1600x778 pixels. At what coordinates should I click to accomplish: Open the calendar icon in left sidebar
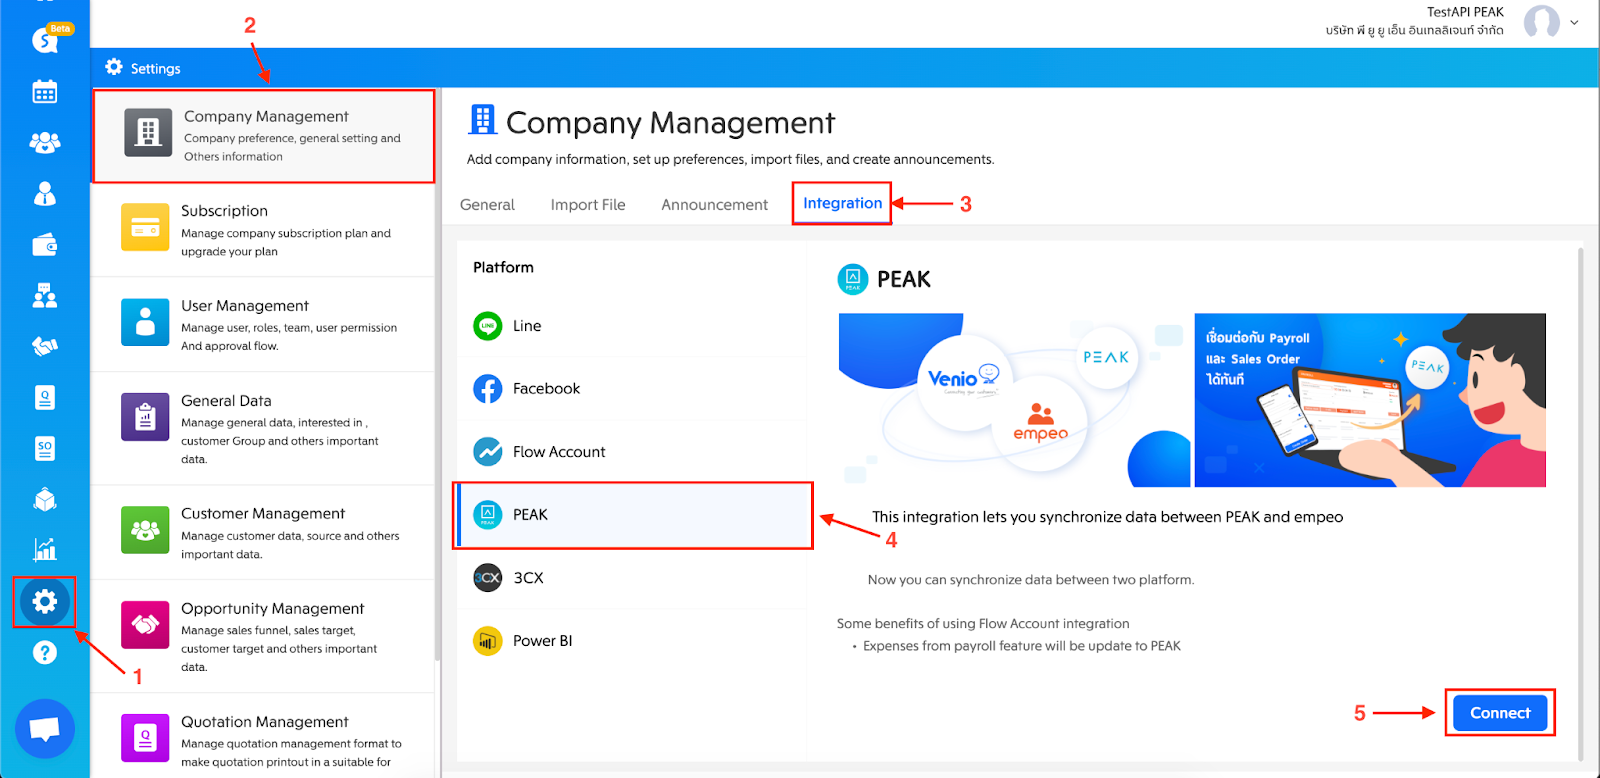coord(45,92)
